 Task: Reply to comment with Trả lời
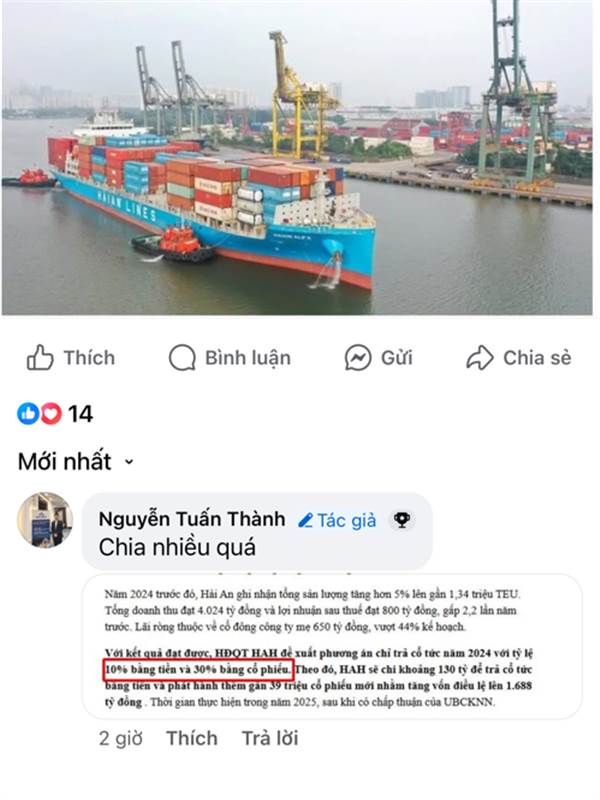click(270, 738)
